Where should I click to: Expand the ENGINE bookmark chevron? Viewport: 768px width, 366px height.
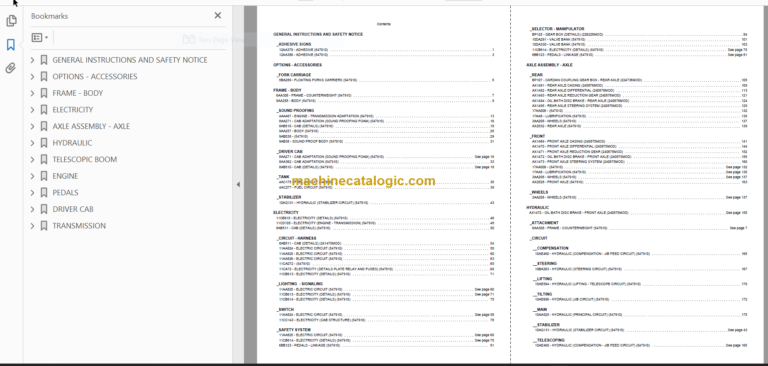click(32, 176)
